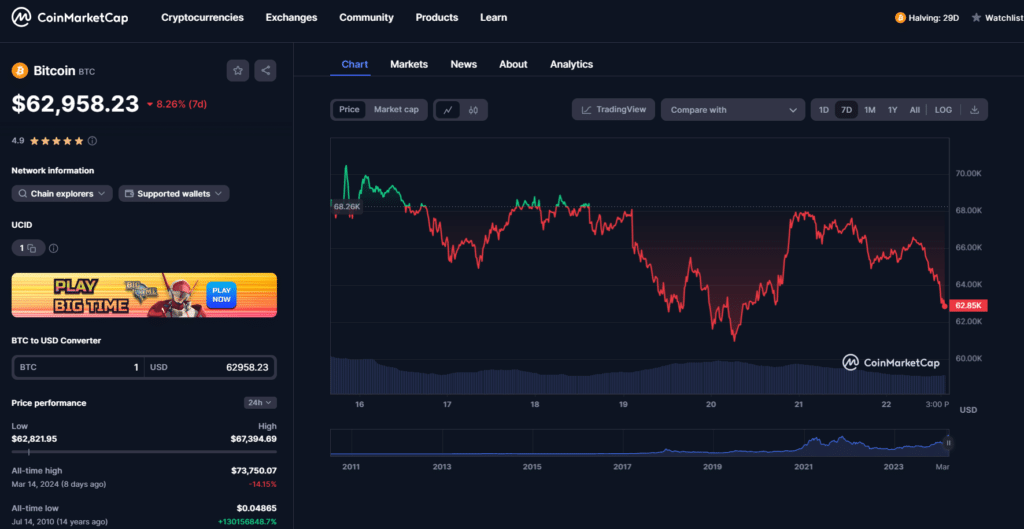Click the $62,958.23 price text
The width and height of the screenshot is (1024, 529).
coord(76,104)
